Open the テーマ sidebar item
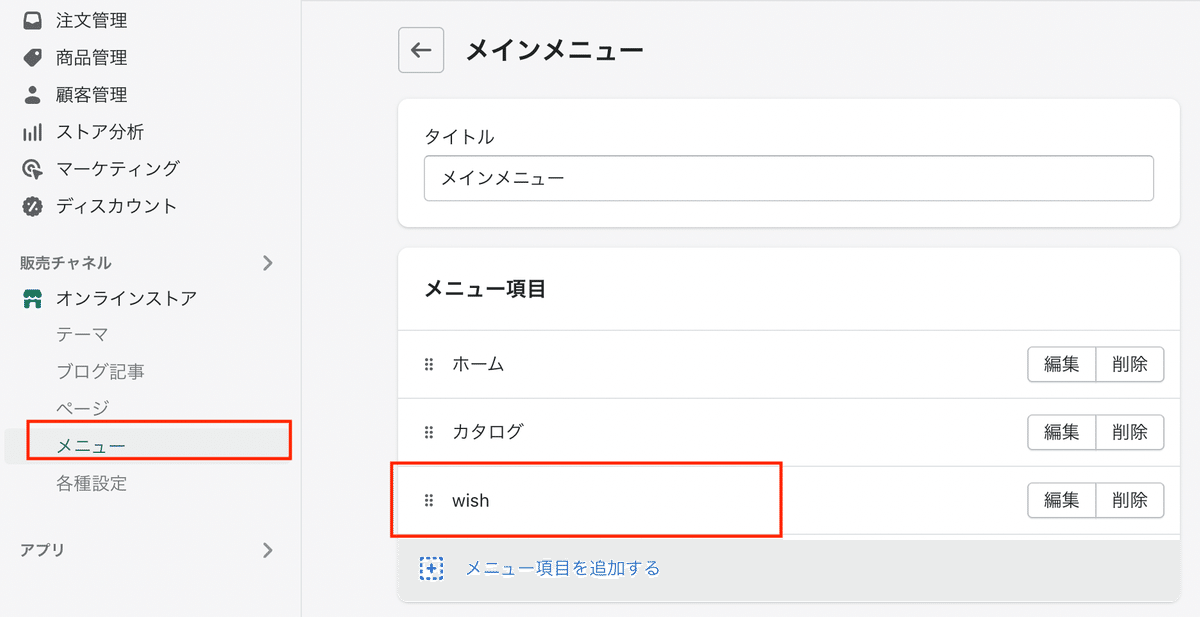 pos(82,334)
